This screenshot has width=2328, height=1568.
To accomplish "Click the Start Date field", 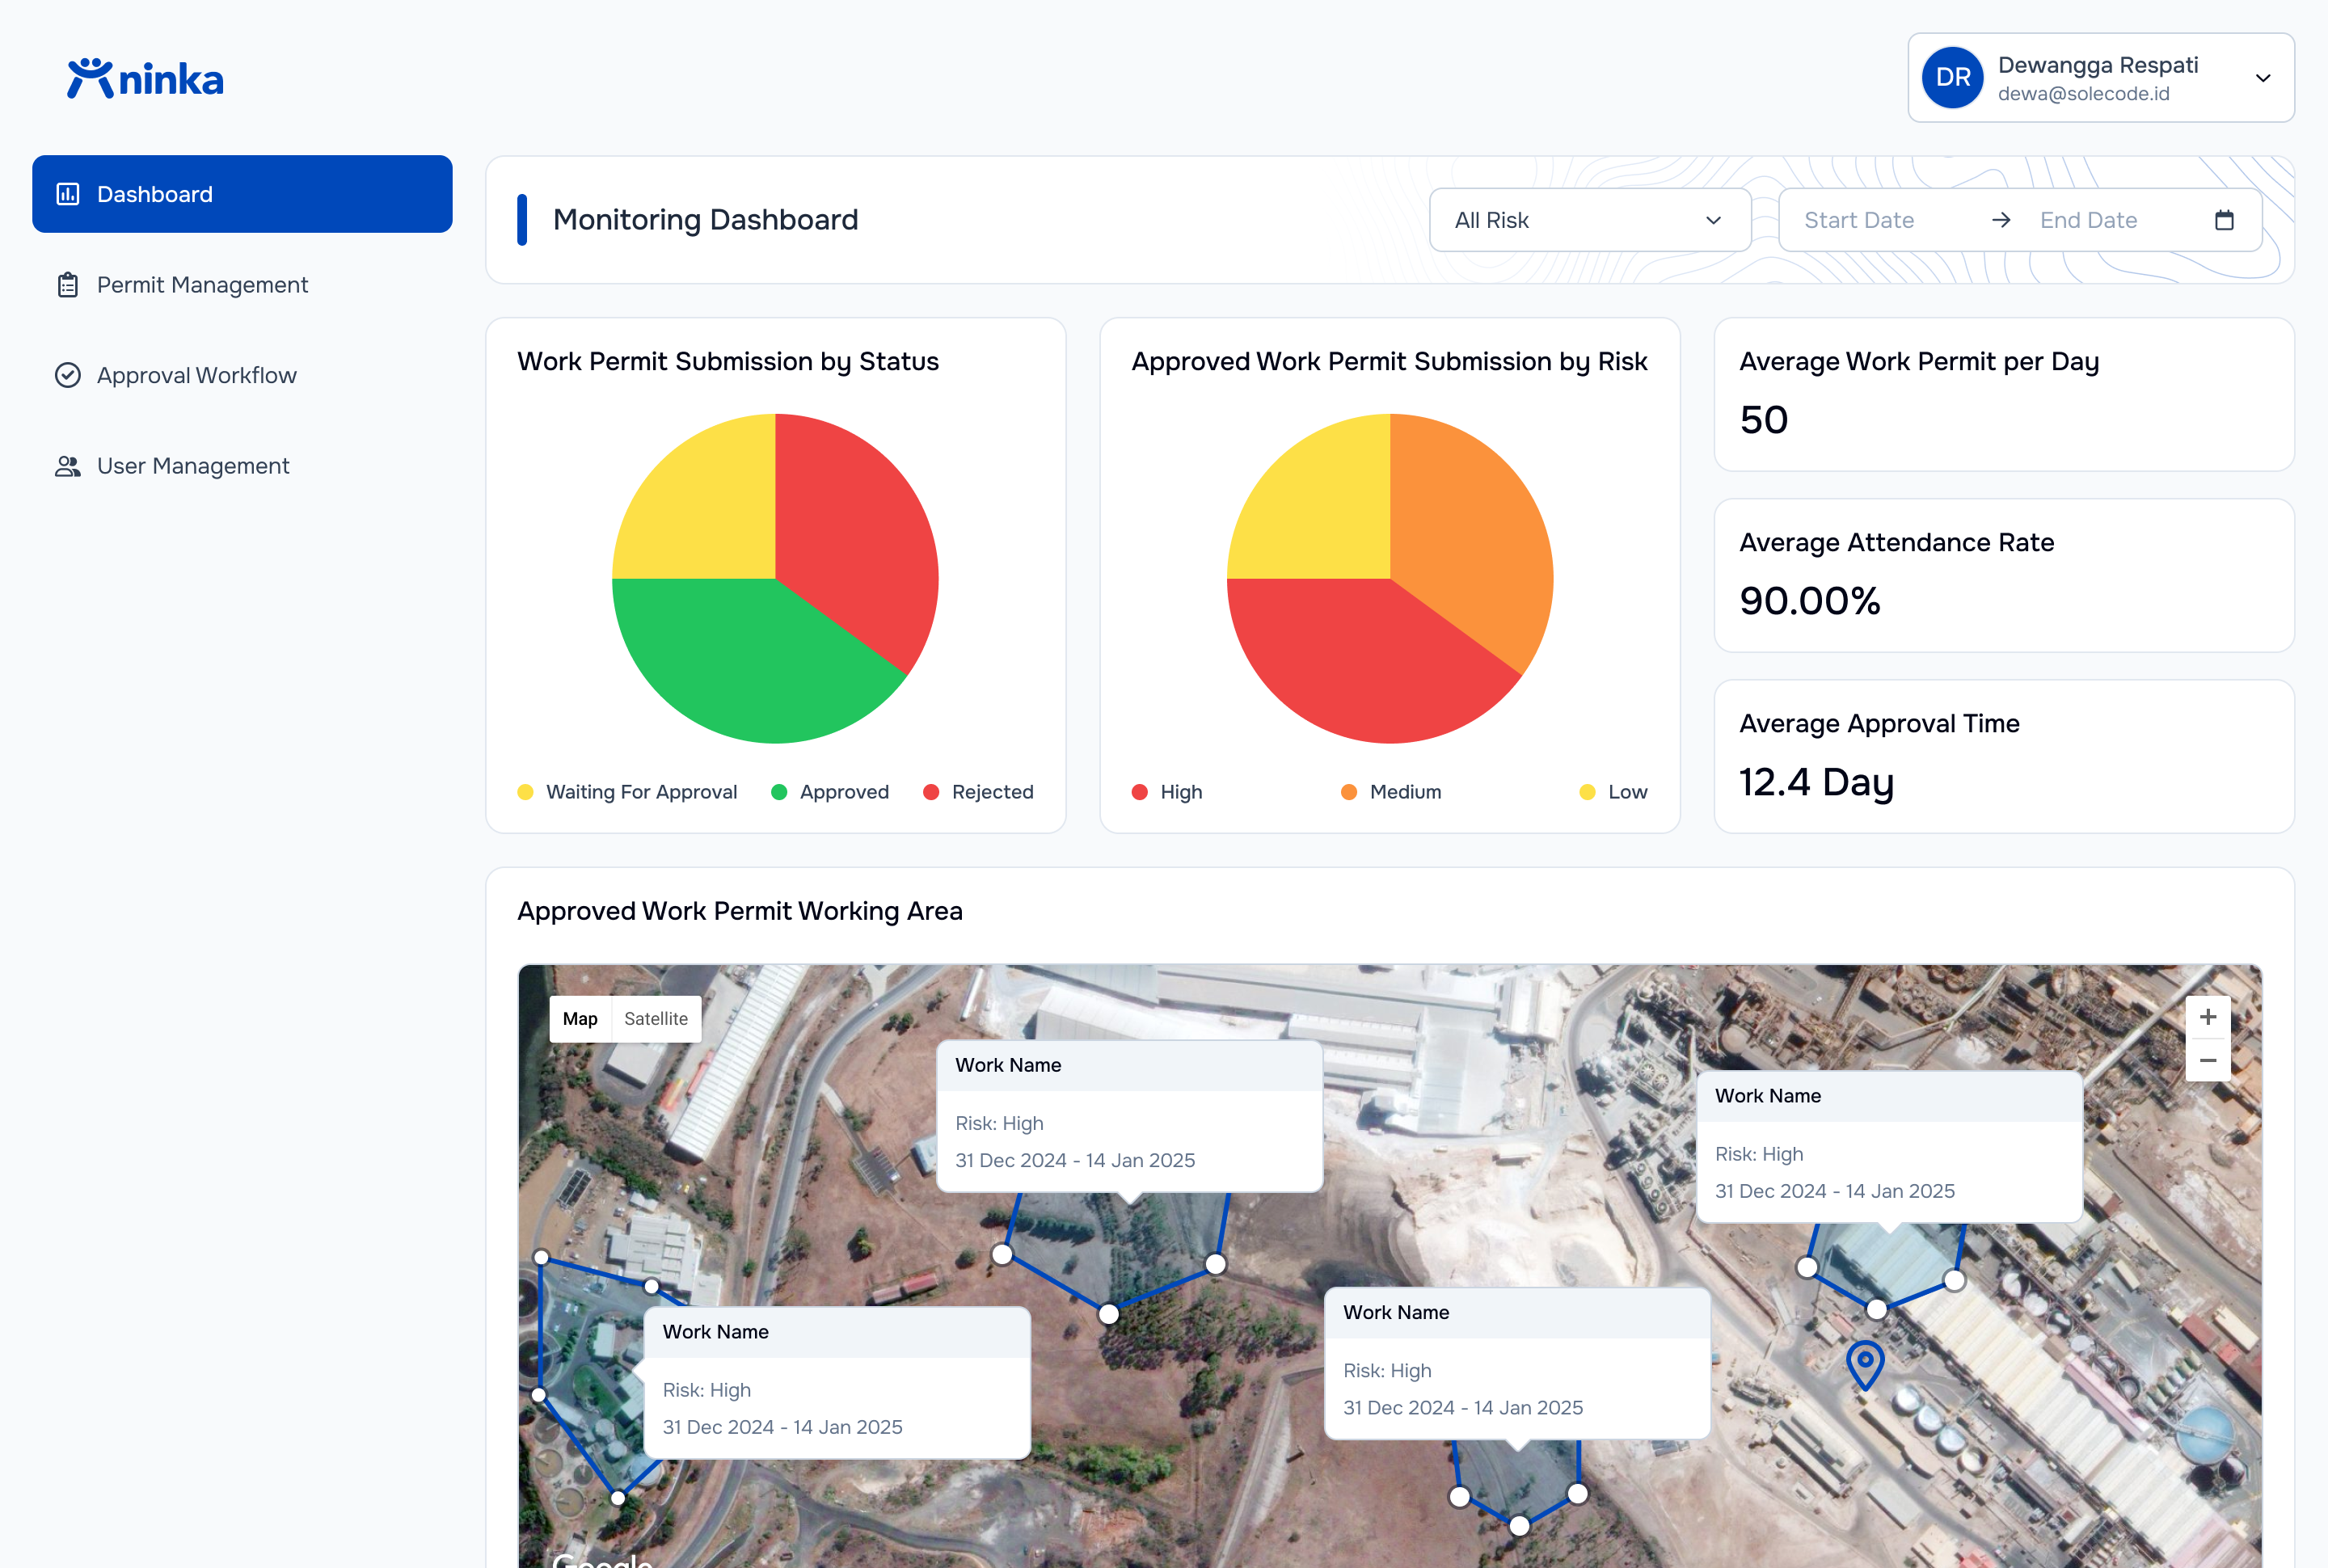I will (1859, 220).
